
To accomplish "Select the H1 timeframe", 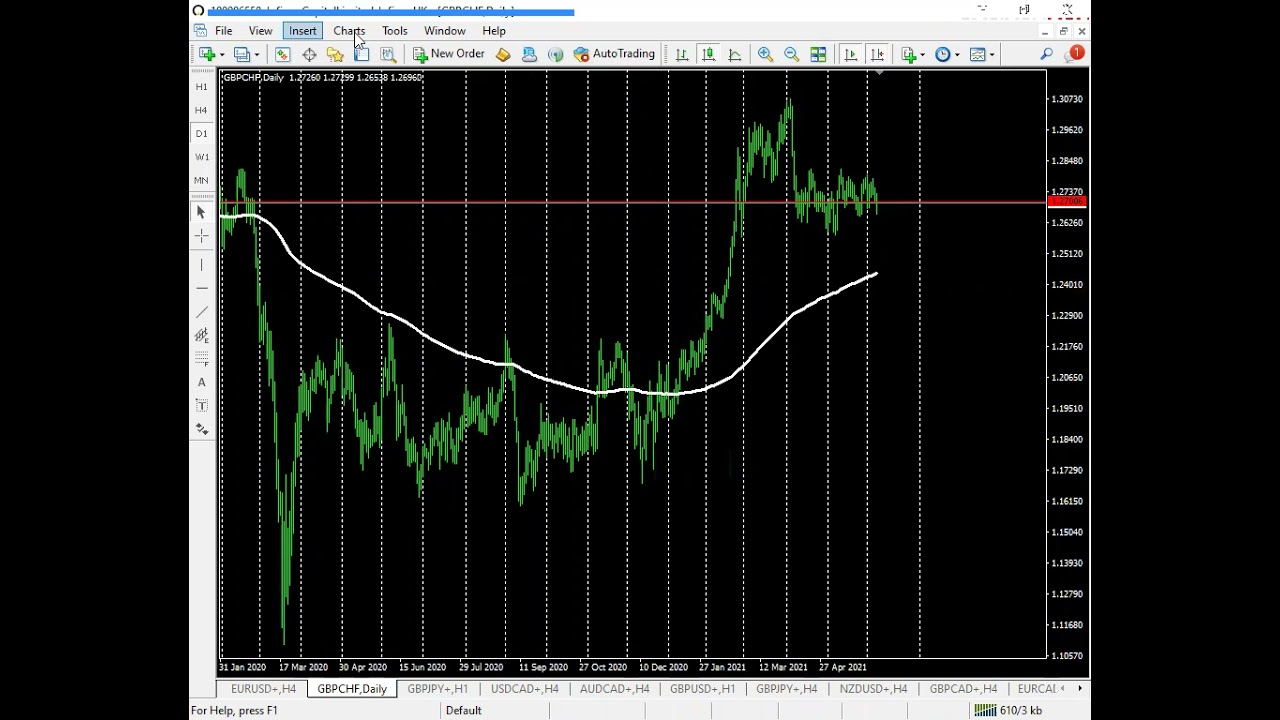I will coord(201,87).
